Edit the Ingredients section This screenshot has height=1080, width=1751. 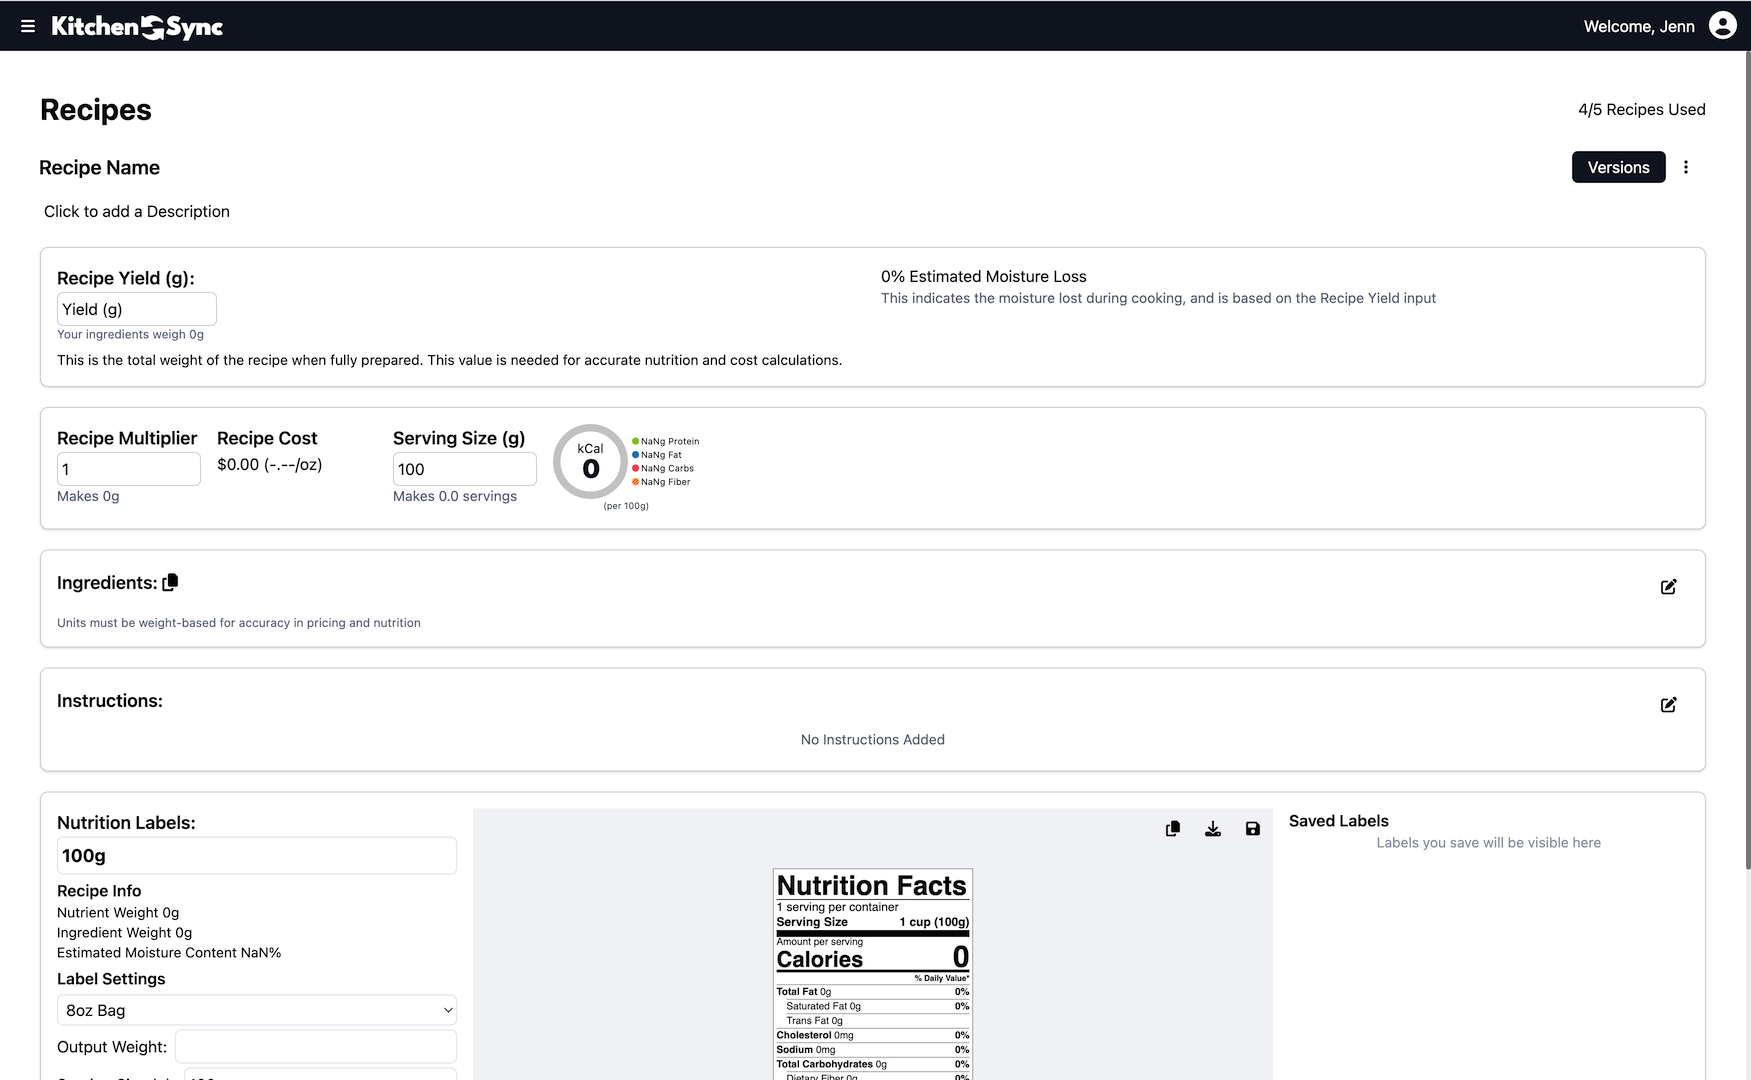click(x=1668, y=587)
